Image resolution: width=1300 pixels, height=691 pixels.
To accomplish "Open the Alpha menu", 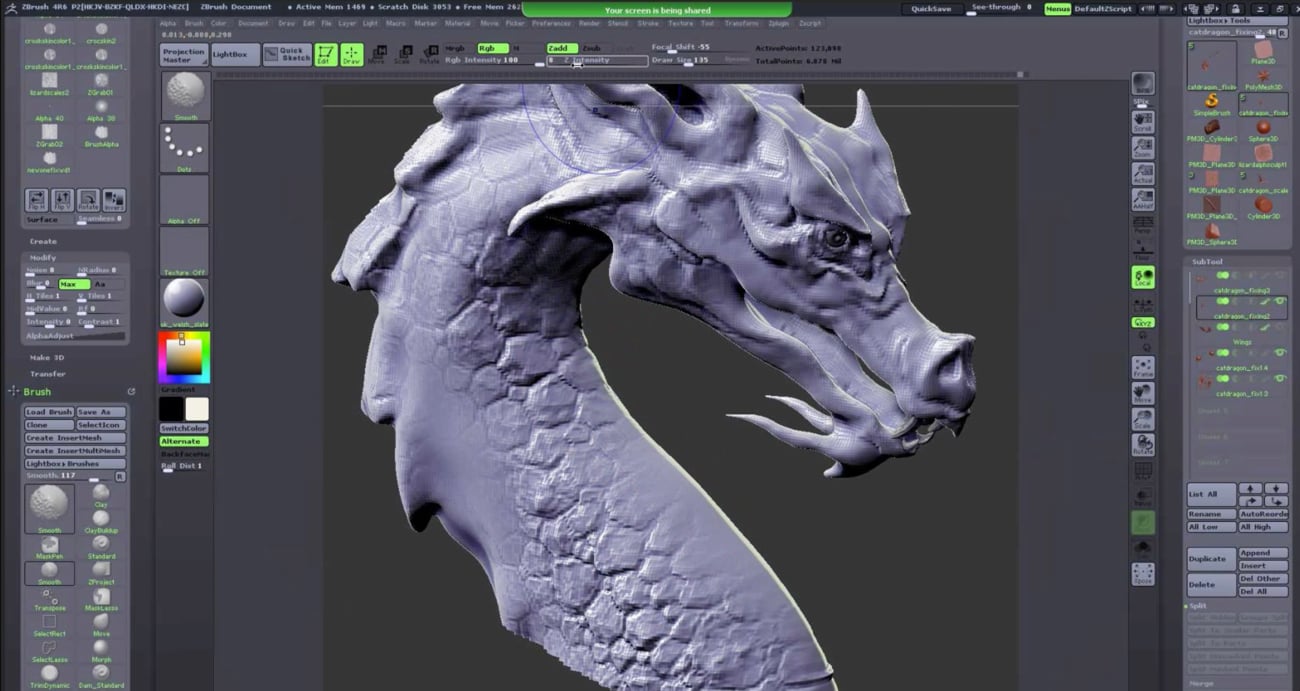I will [x=168, y=22].
